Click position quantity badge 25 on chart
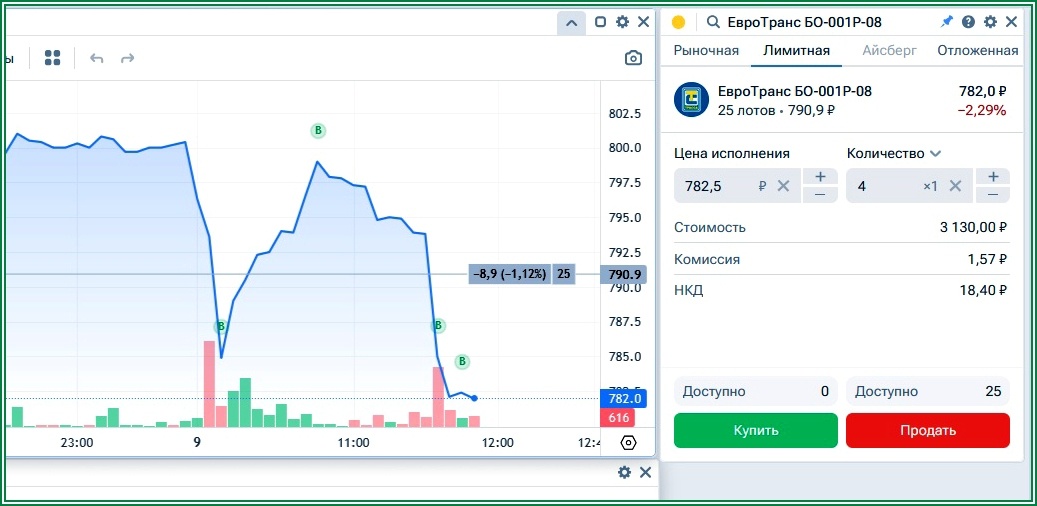Viewport: 1037px width, 506px height. point(563,274)
